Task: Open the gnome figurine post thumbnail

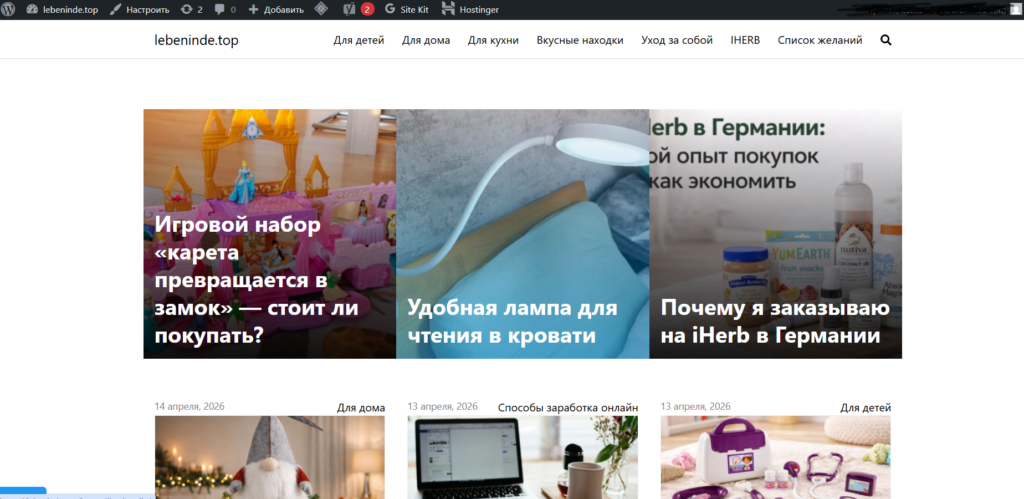Action: click(x=270, y=457)
